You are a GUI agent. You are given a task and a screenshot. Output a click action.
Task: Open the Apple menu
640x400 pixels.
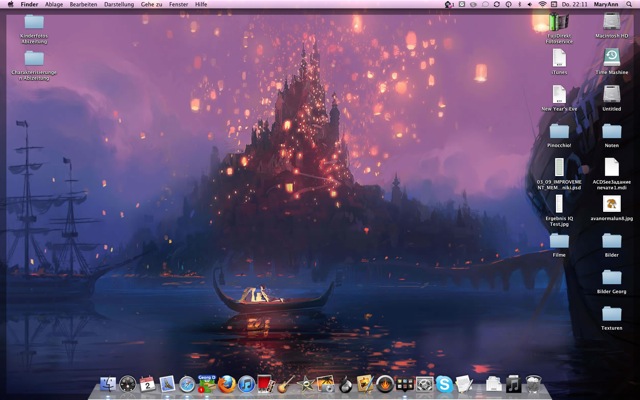[9, 4]
